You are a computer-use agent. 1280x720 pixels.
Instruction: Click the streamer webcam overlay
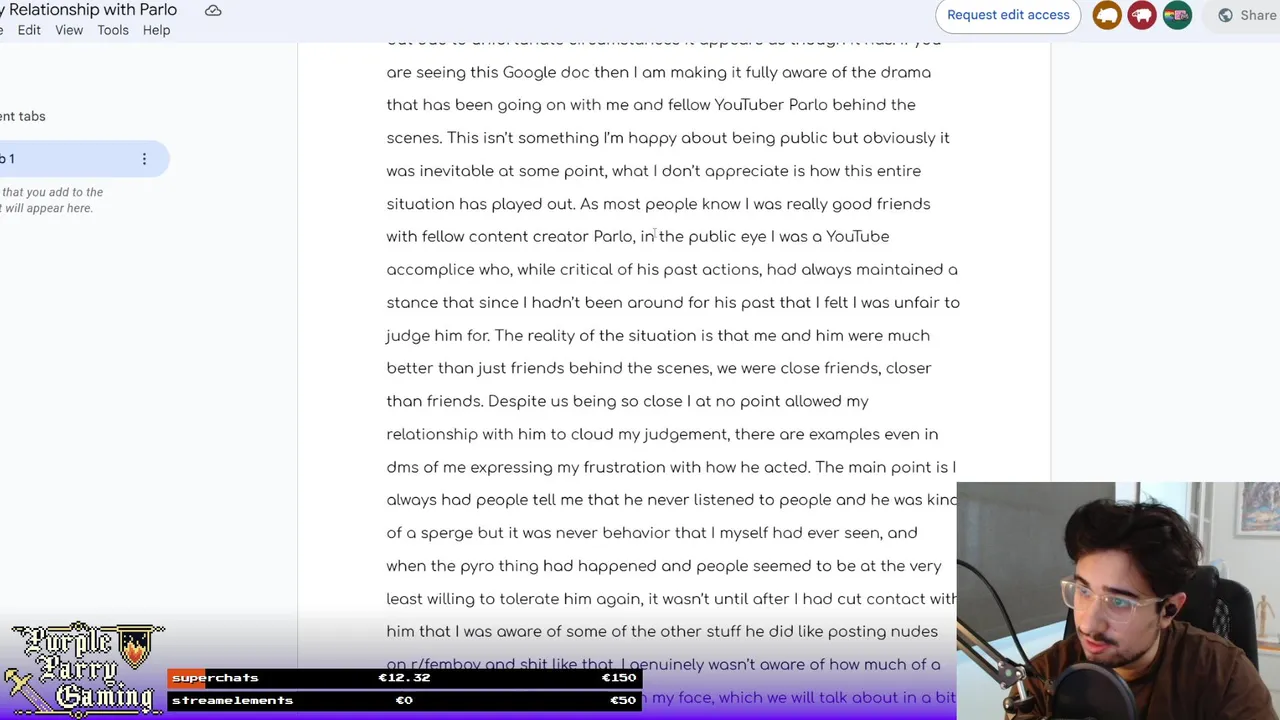[x=1118, y=601]
